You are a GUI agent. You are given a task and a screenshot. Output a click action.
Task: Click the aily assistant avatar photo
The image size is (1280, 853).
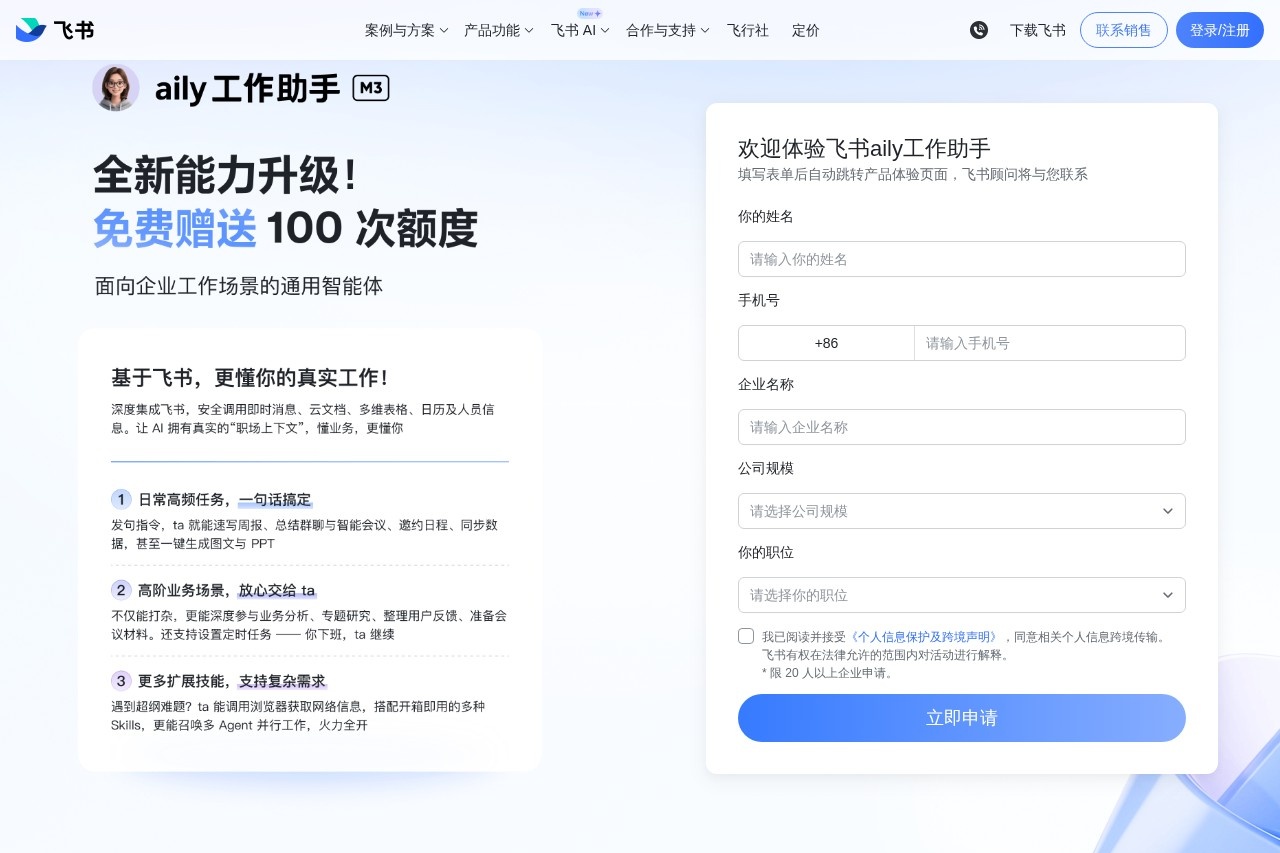116,87
